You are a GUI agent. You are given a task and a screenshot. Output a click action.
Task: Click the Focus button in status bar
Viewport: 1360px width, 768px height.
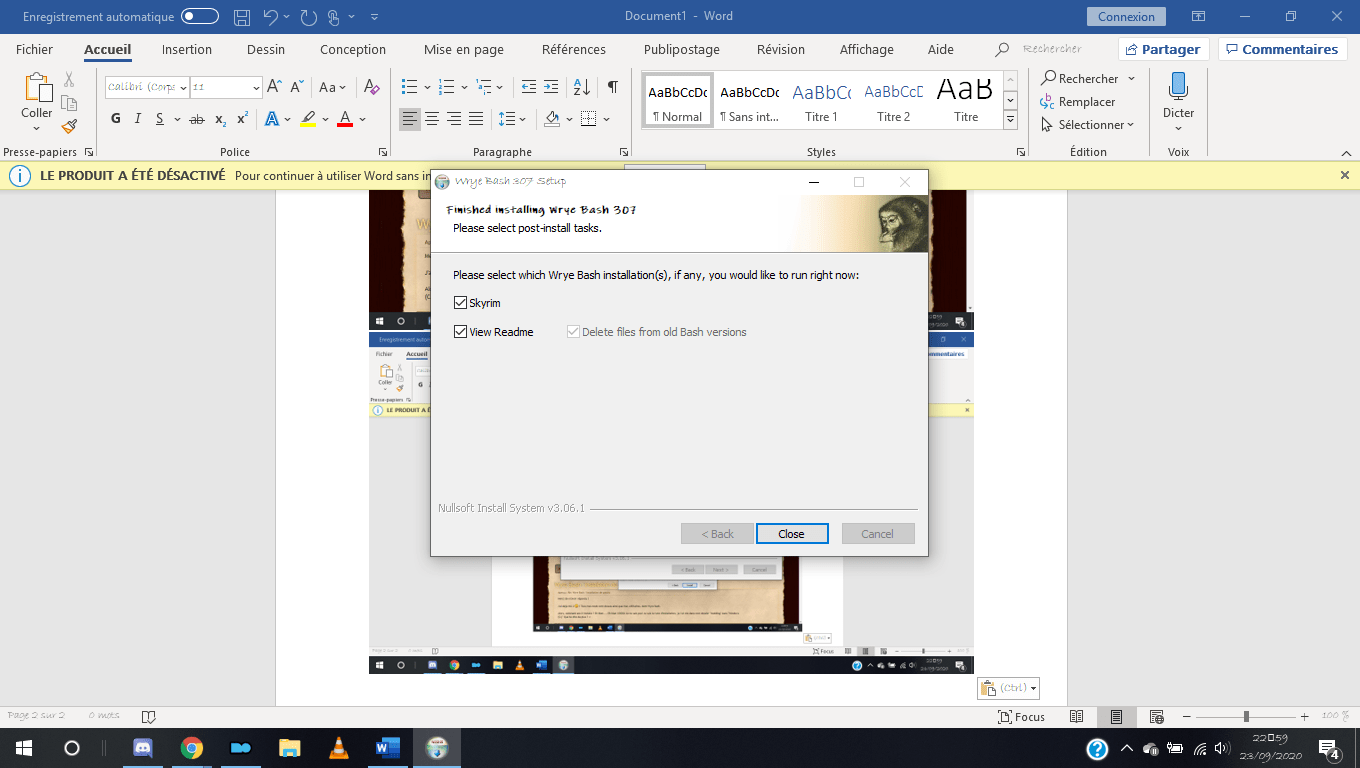1021,716
